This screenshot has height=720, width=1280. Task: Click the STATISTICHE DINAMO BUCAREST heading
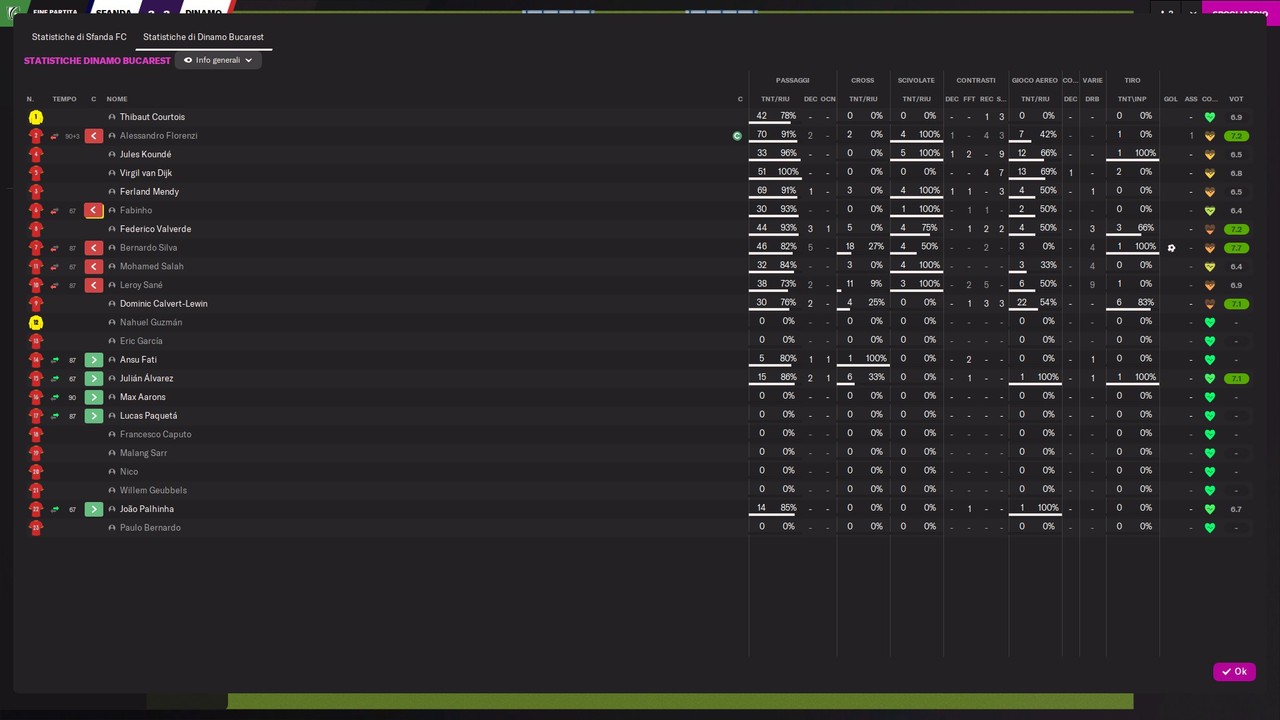coord(97,61)
